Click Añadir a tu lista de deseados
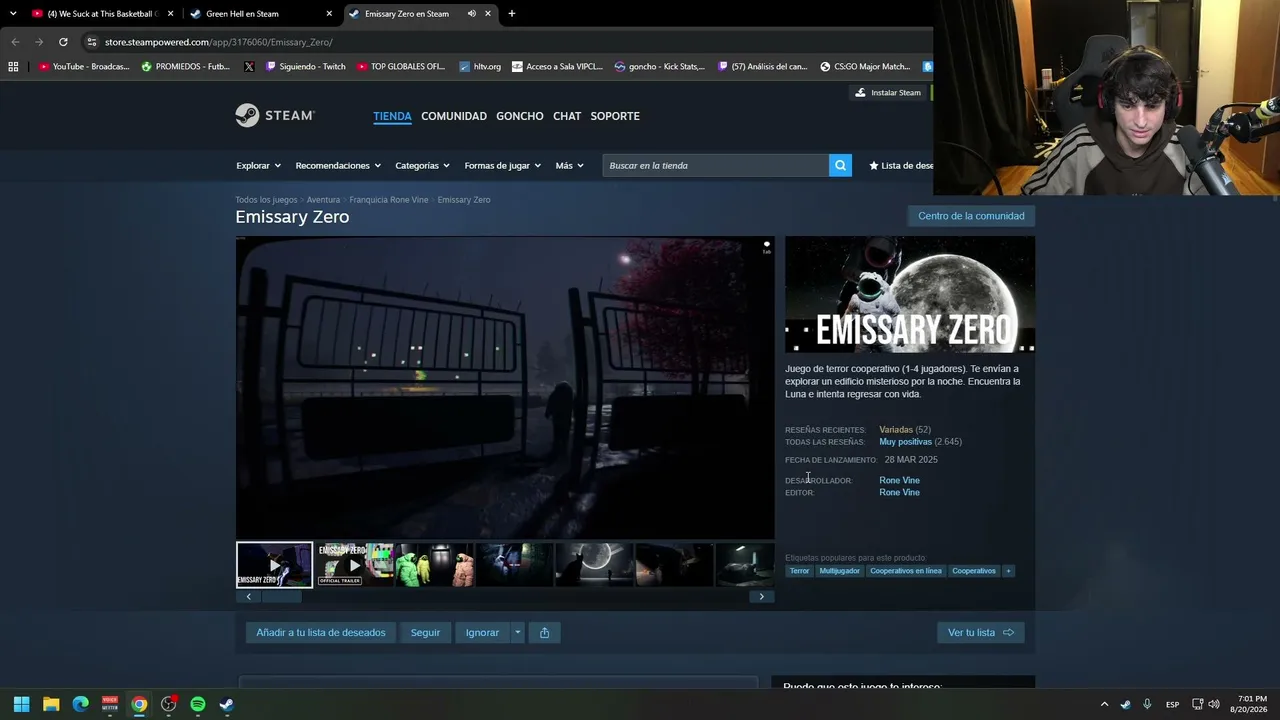This screenshot has width=1280, height=720. click(321, 632)
